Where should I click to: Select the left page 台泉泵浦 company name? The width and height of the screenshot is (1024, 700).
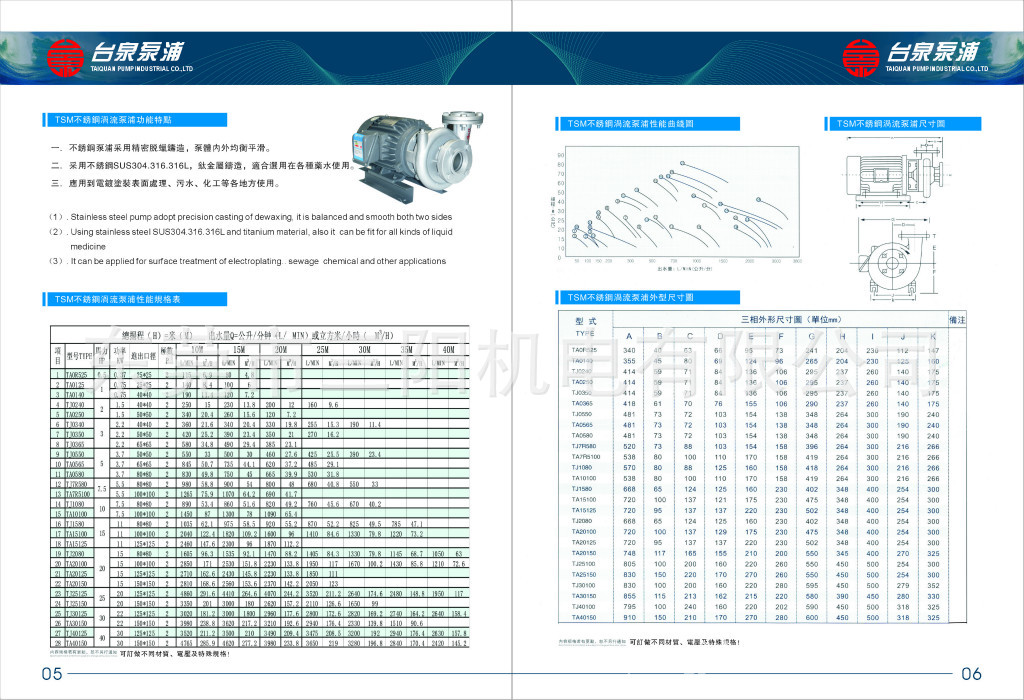[x=137, y=52]
